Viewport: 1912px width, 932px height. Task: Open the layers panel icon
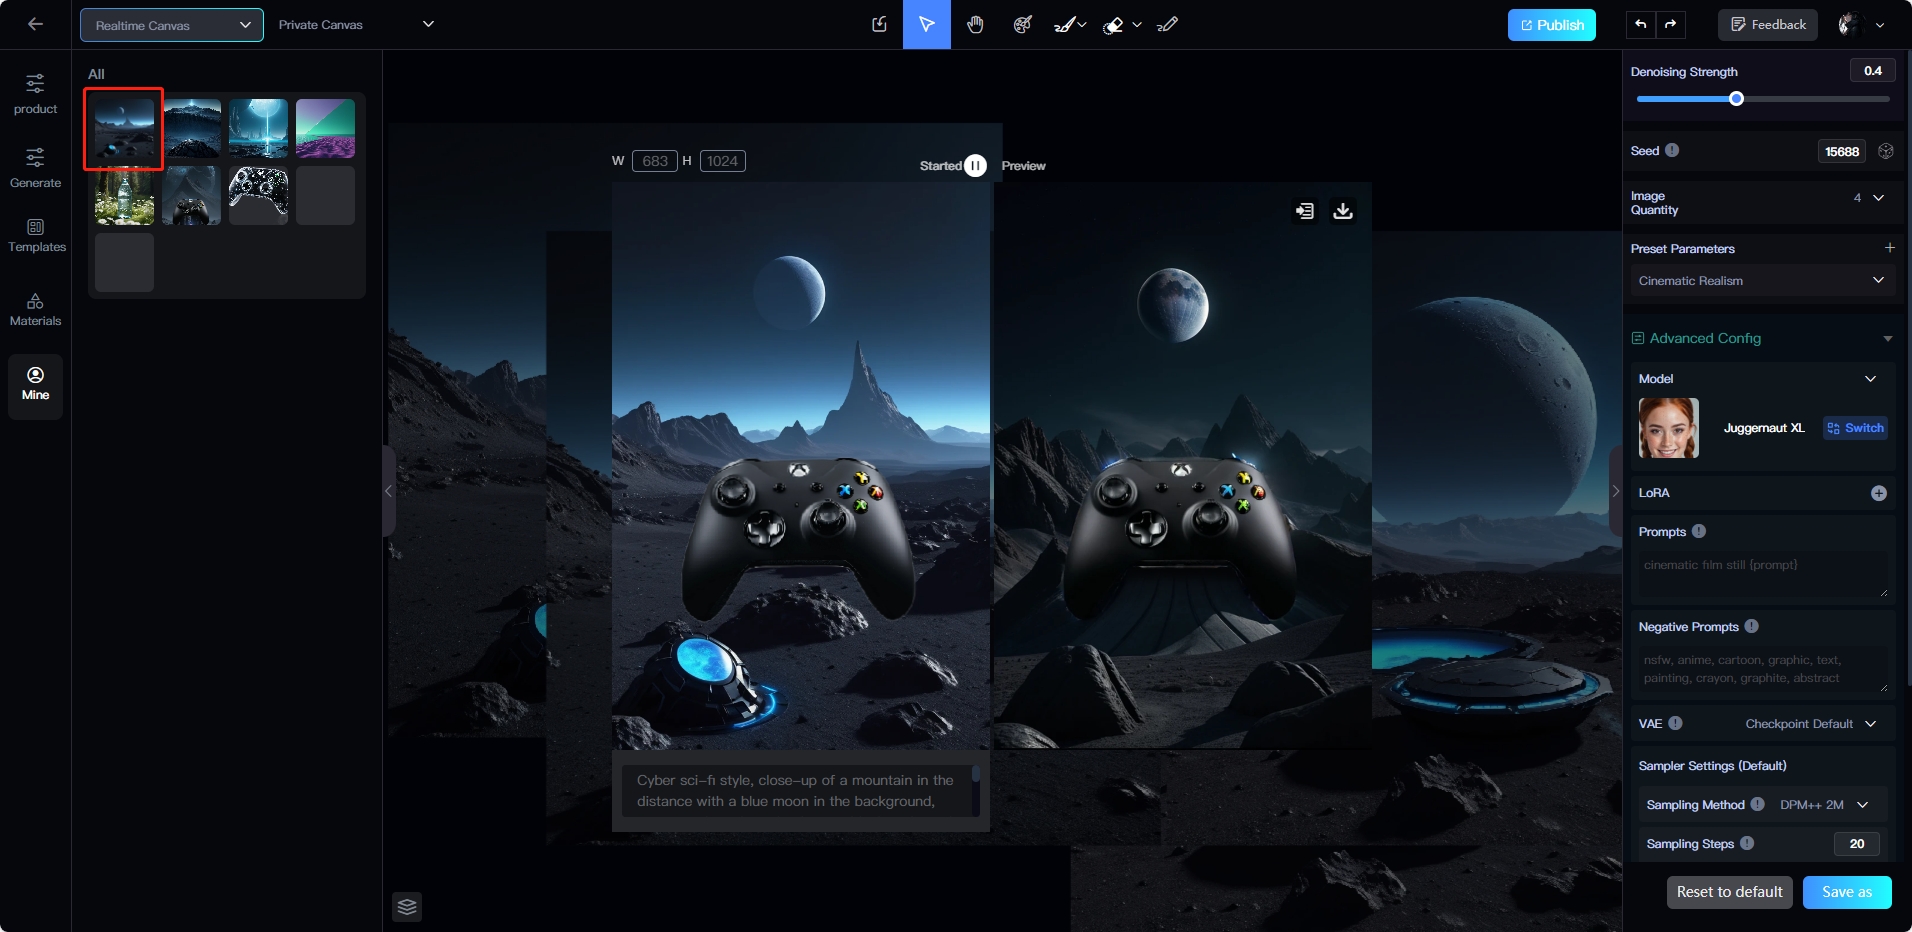[x=407, y=907]
